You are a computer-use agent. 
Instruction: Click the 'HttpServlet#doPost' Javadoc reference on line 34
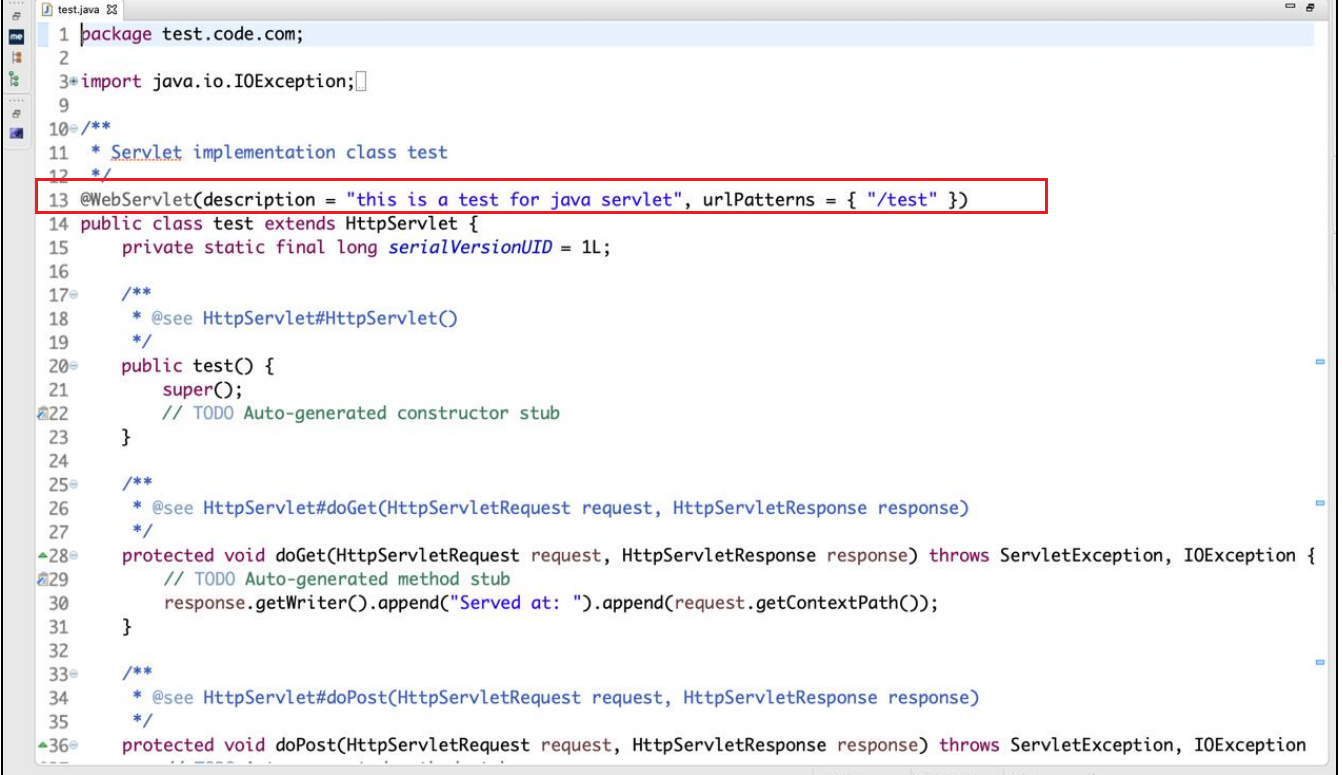coord(295,698)
